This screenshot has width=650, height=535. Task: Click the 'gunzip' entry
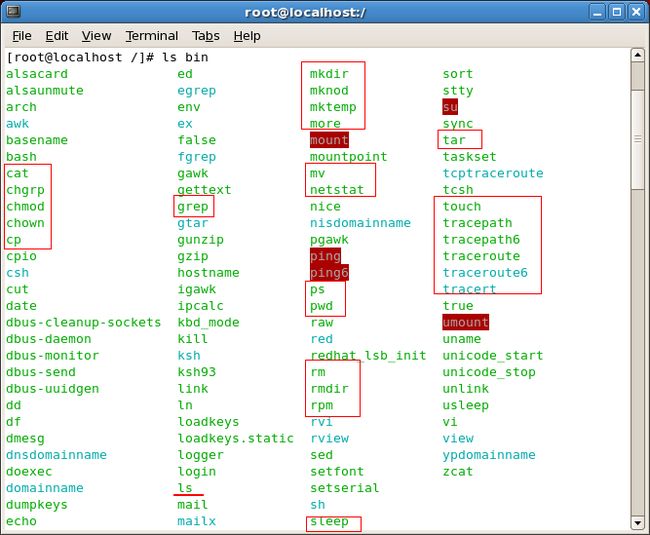201,240
